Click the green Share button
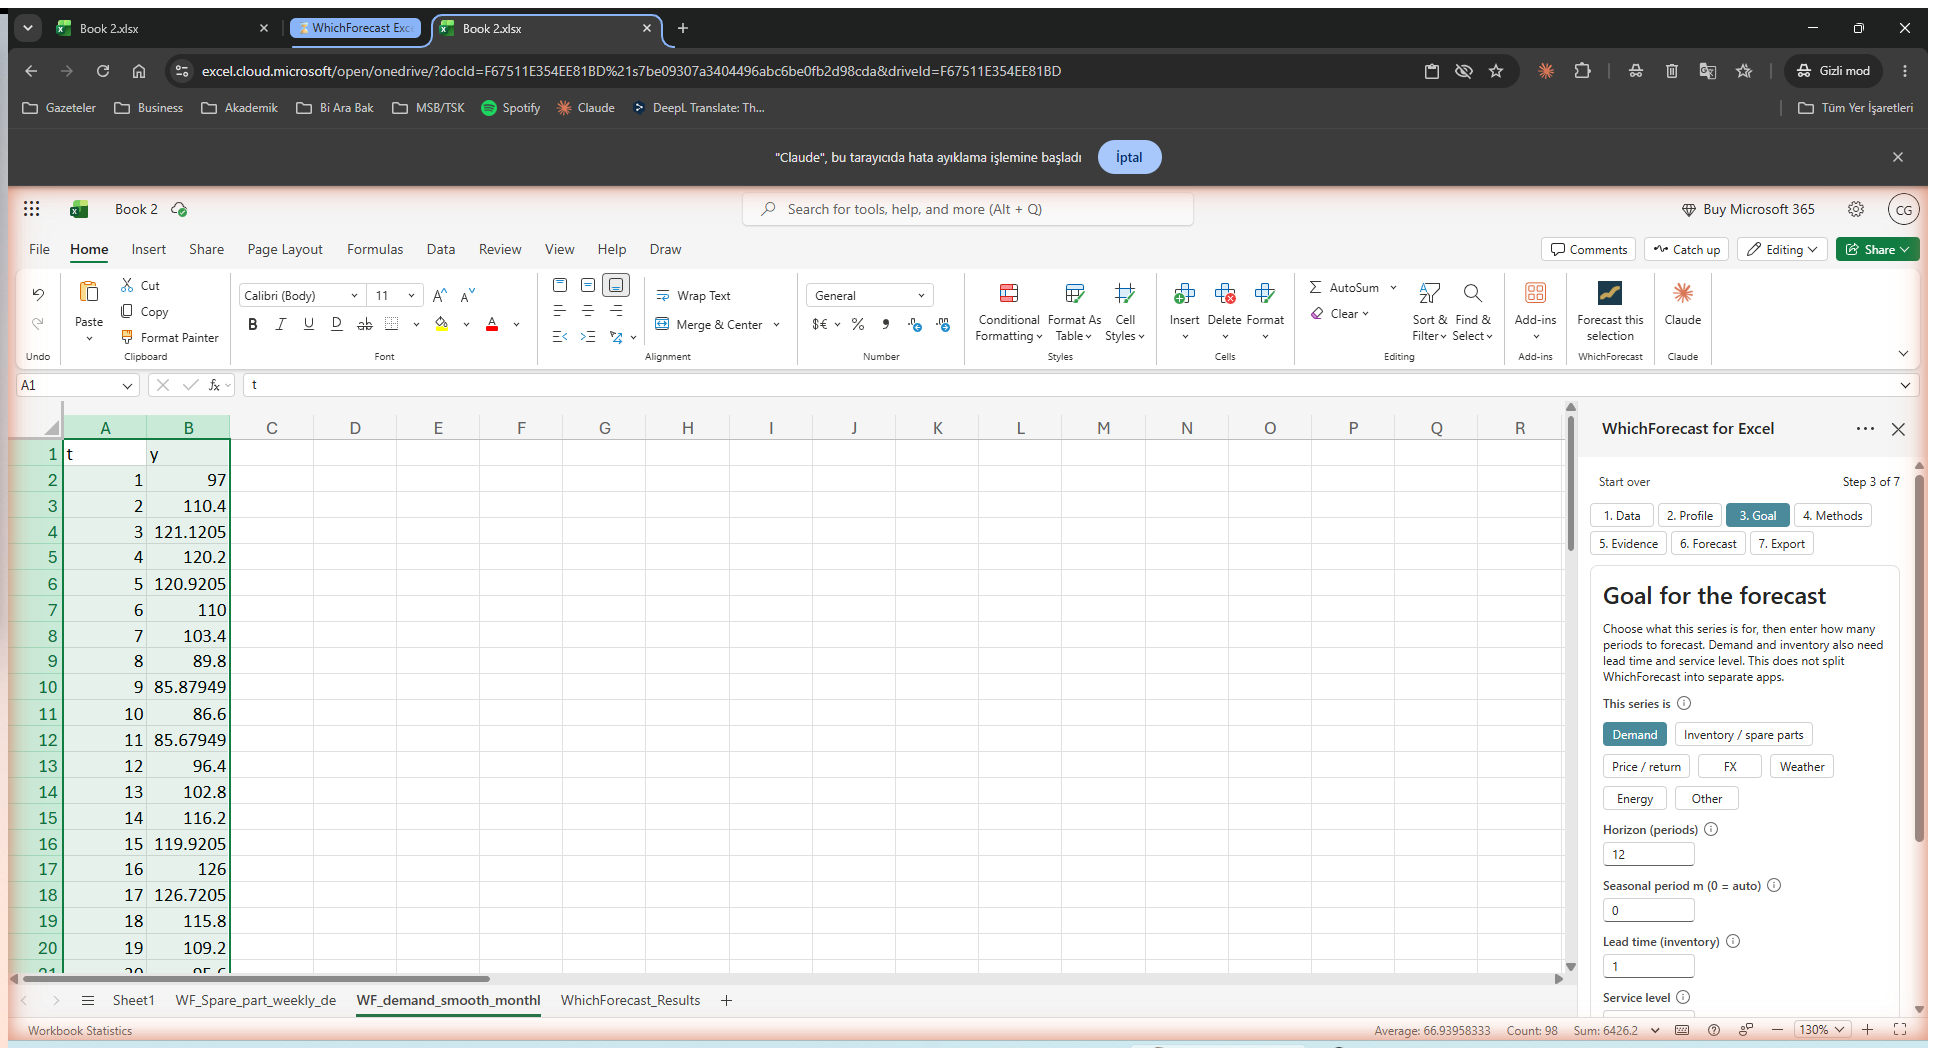This screenshot has height=1048, width=1936. (x=1877, y=249)
